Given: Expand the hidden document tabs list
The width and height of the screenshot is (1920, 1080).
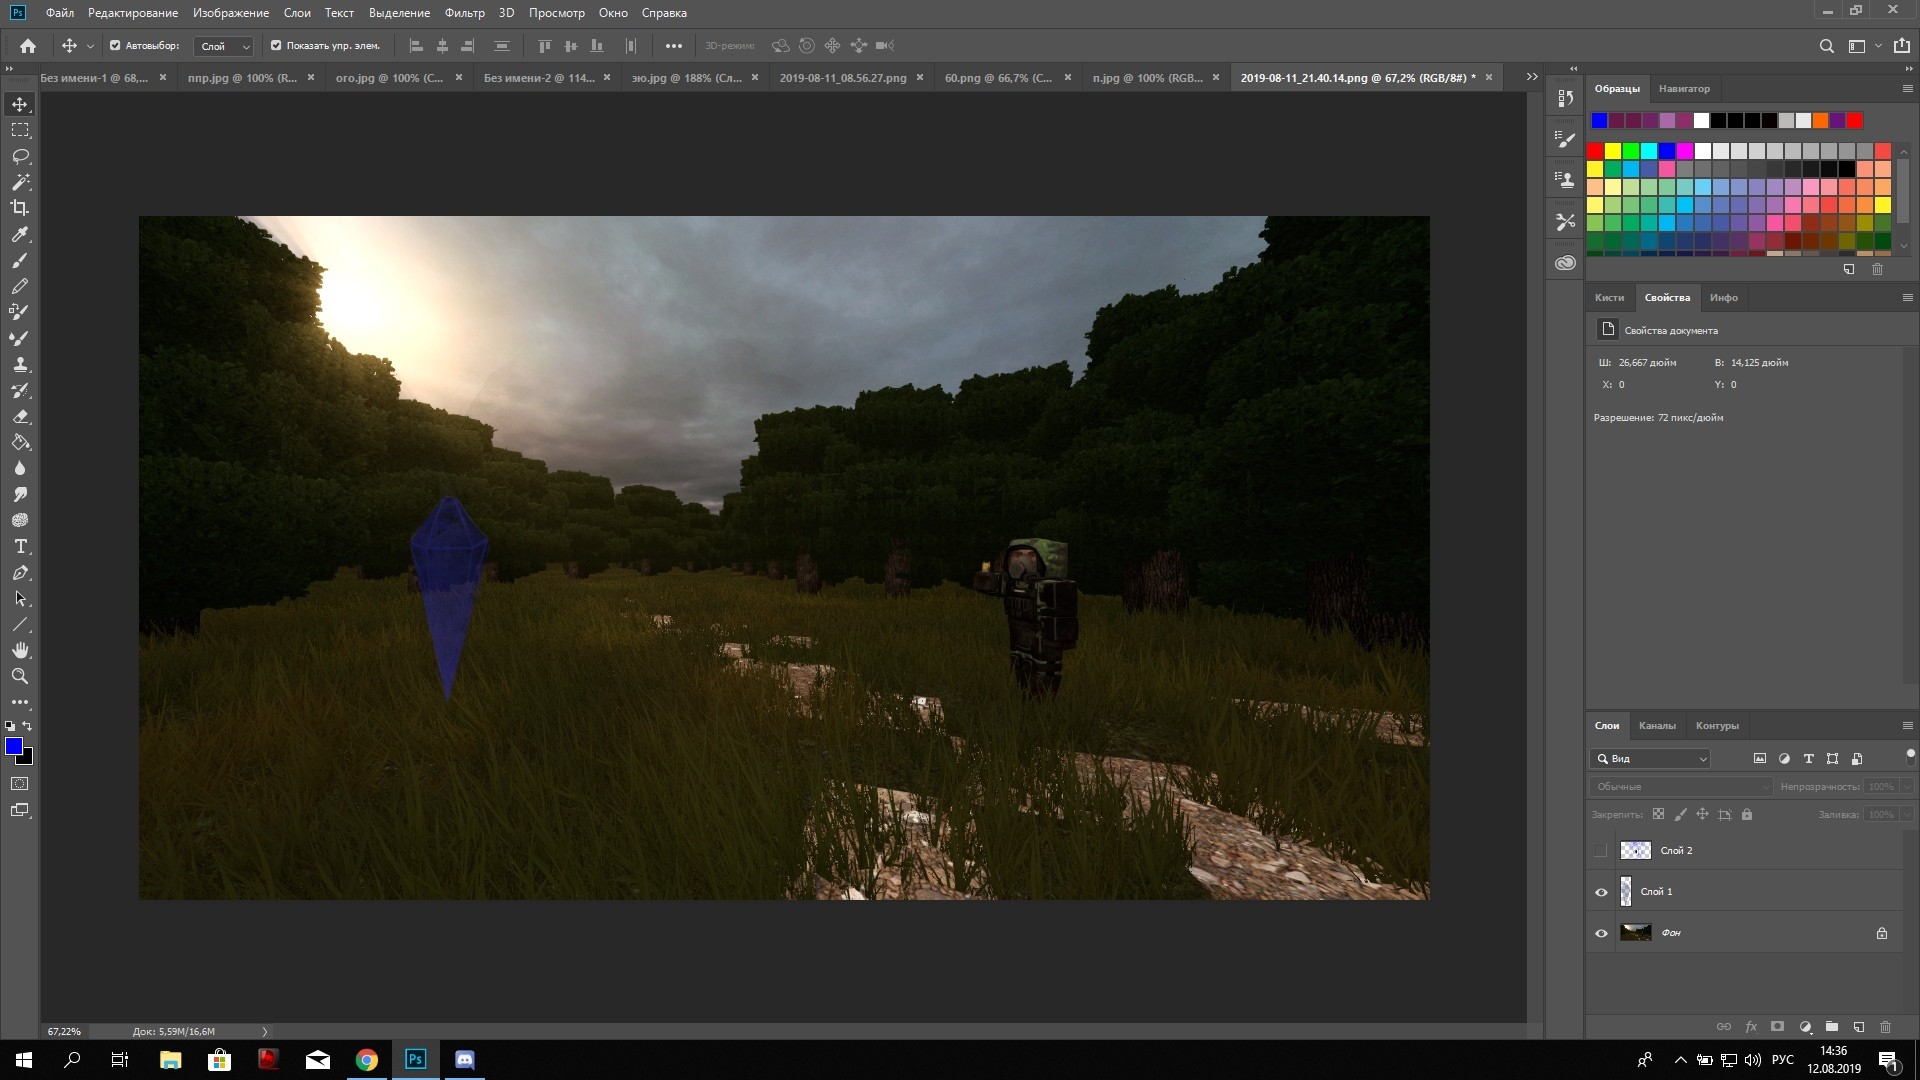Looking at the screenshot, I should click(x=1531, y=77).
